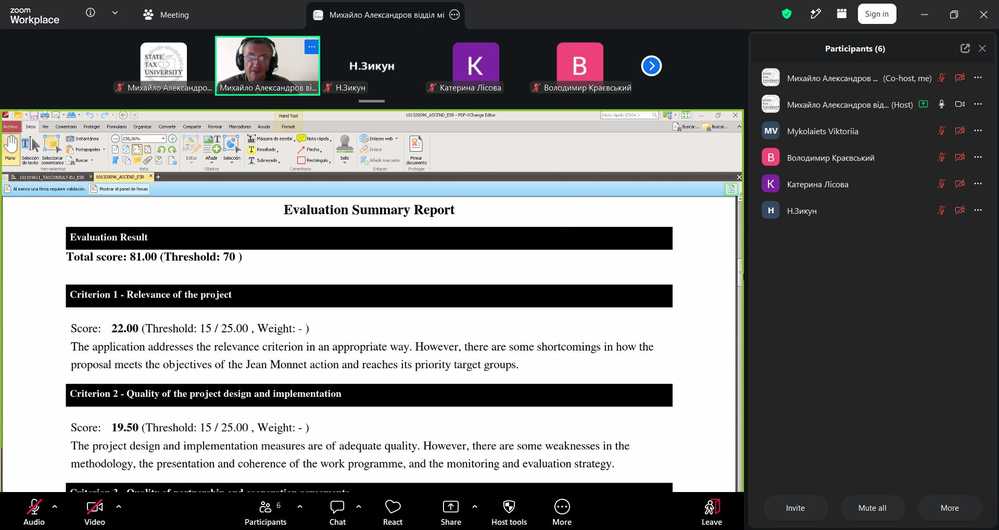Screen dimensions: 999x530
Task: Click the Invite button
Action: pyautogui.click(x=795, y=508)
